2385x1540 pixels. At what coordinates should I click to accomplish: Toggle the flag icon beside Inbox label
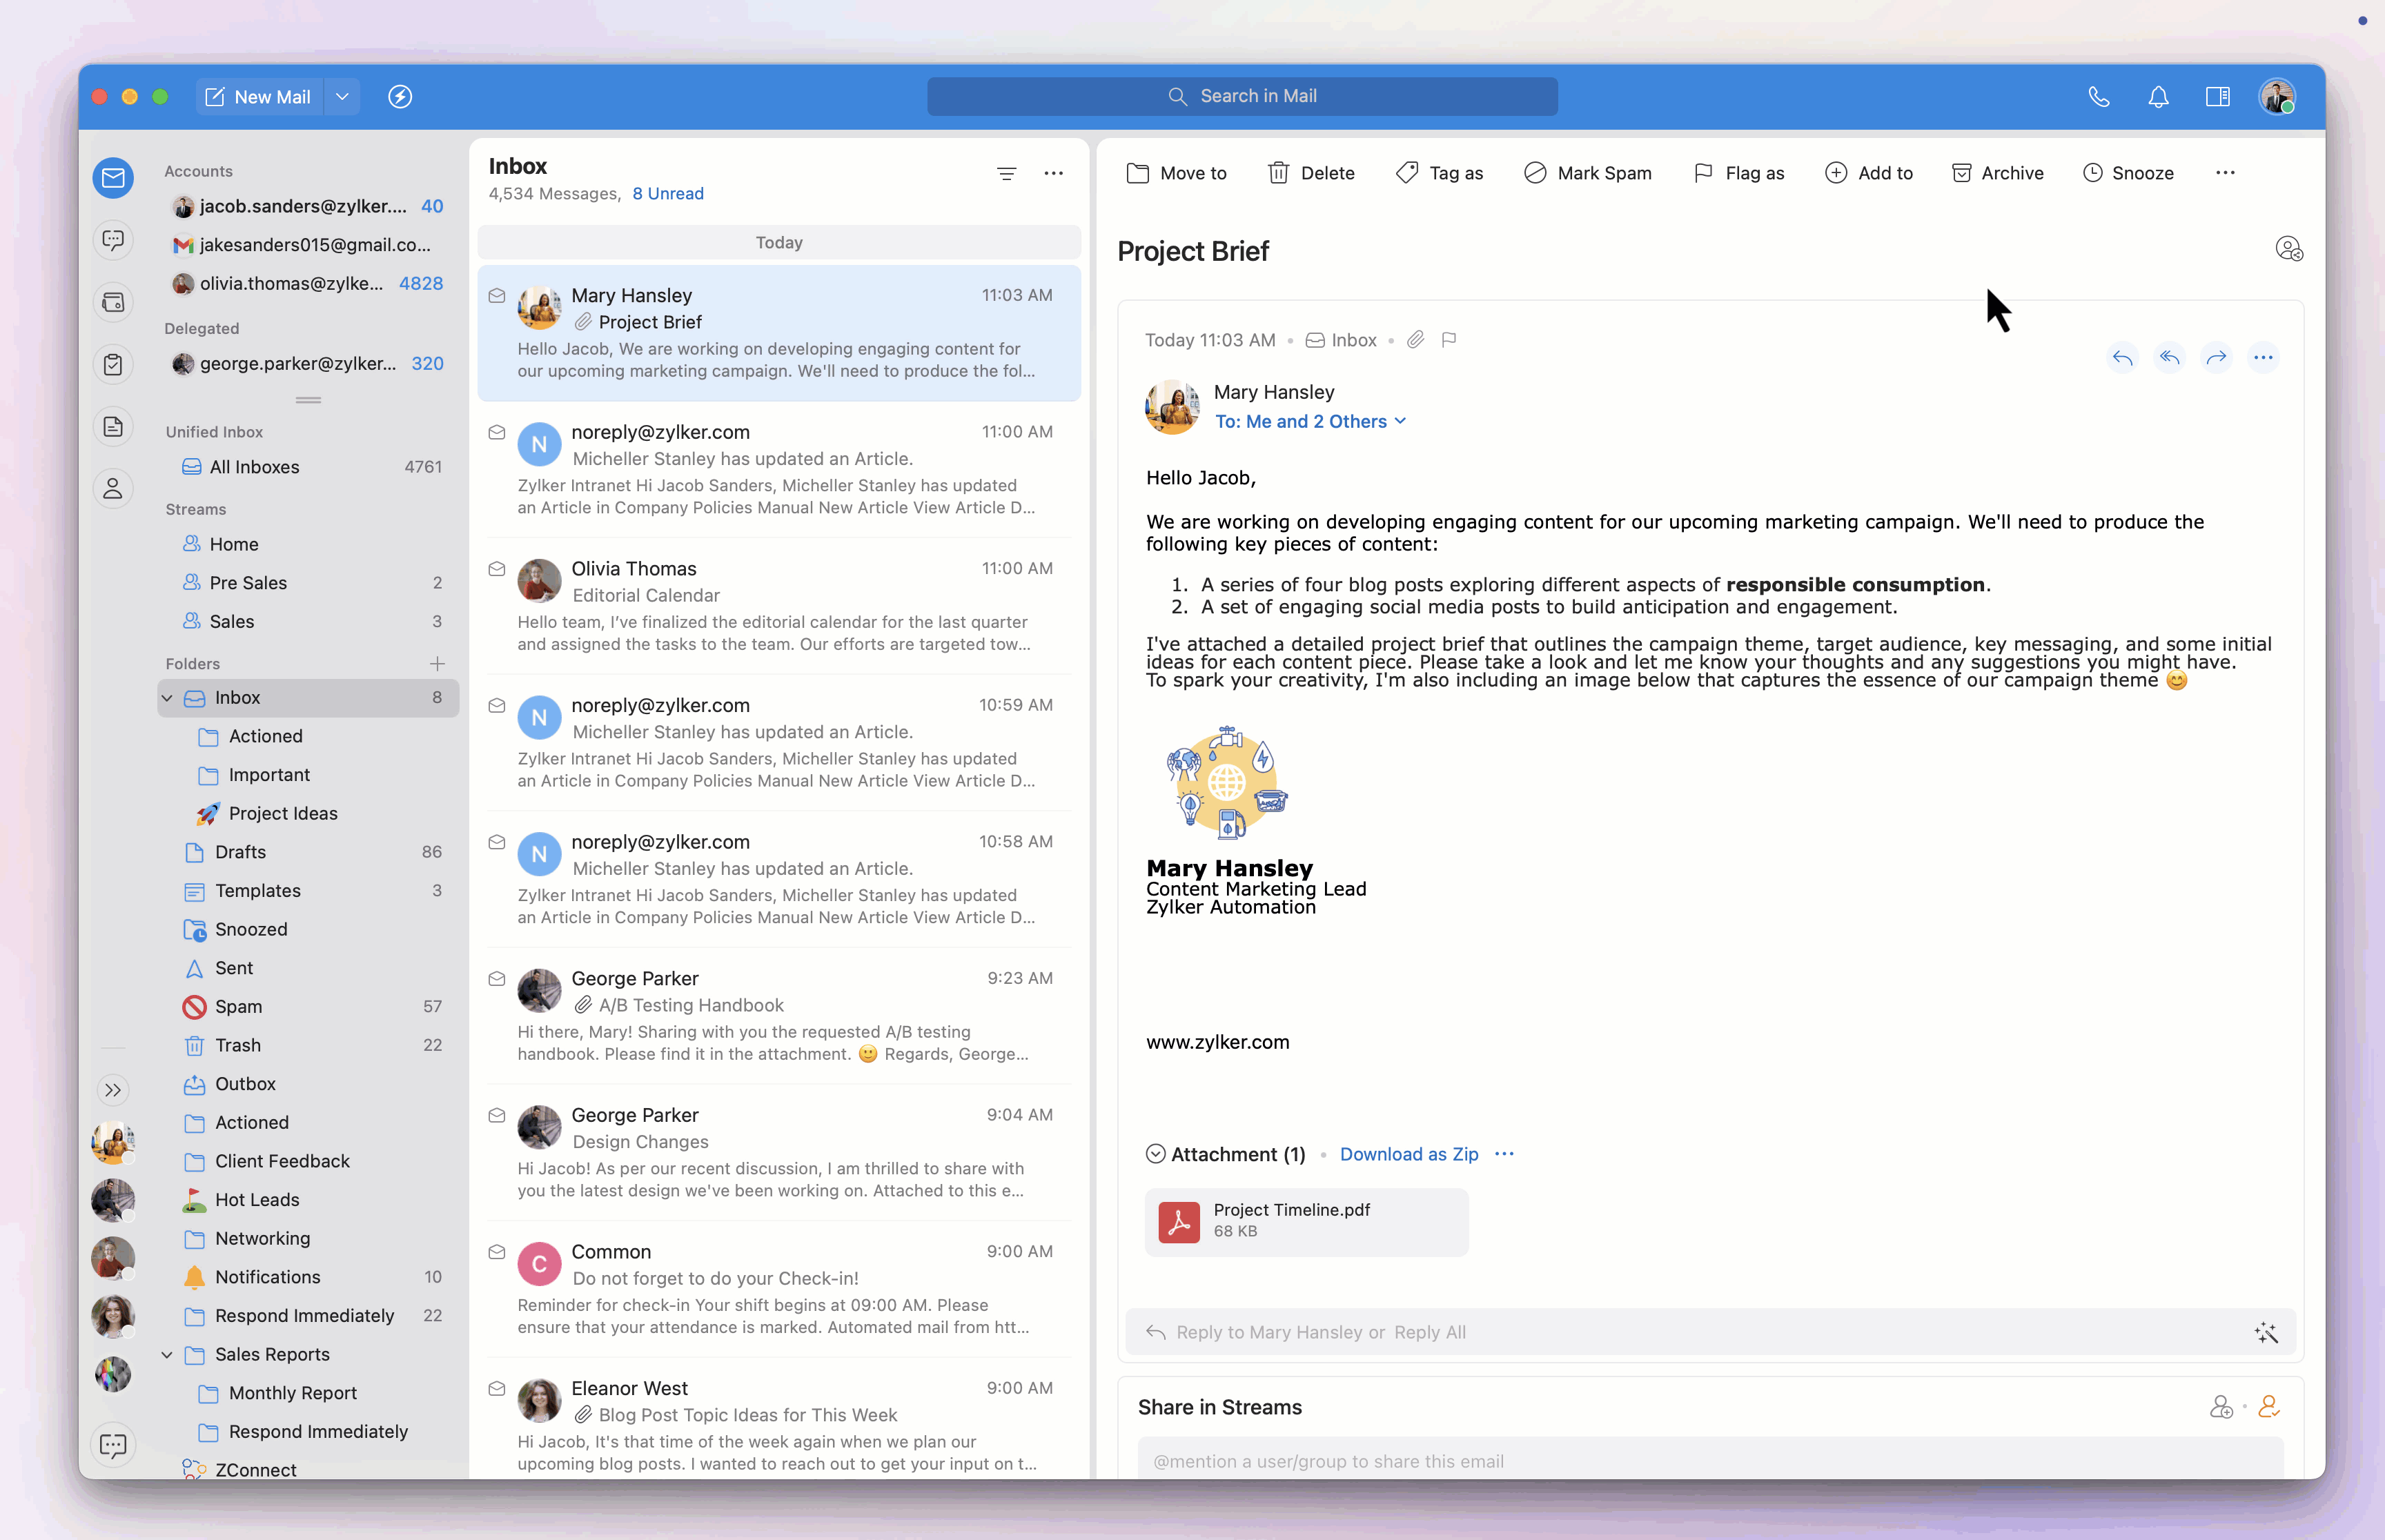click(x=1449, y=340)
